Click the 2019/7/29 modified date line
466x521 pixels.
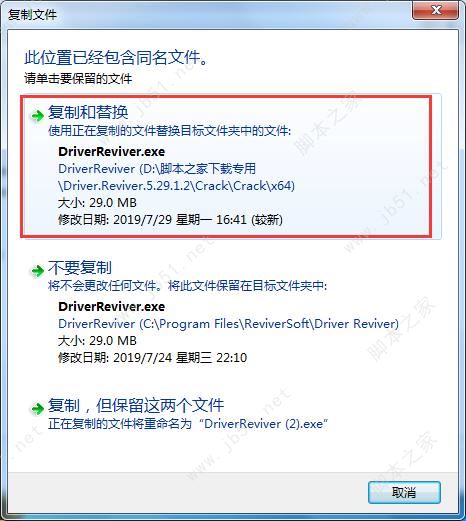(x=170, y=220)
